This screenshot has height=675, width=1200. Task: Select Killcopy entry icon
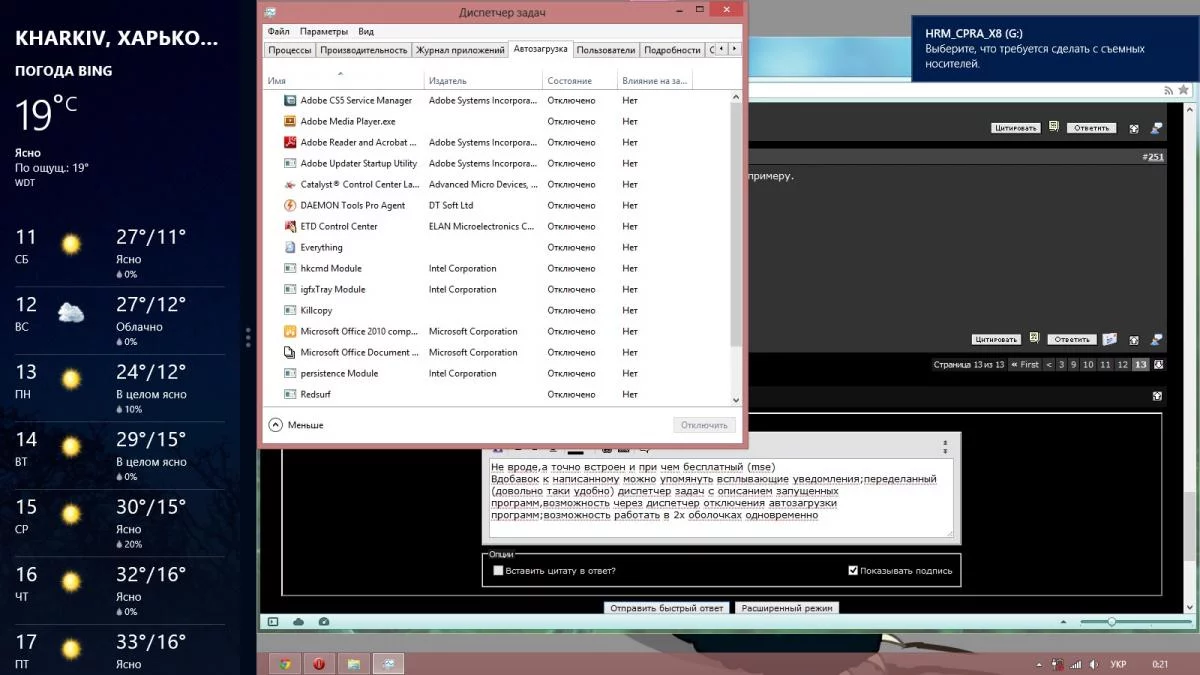(290, 310)
